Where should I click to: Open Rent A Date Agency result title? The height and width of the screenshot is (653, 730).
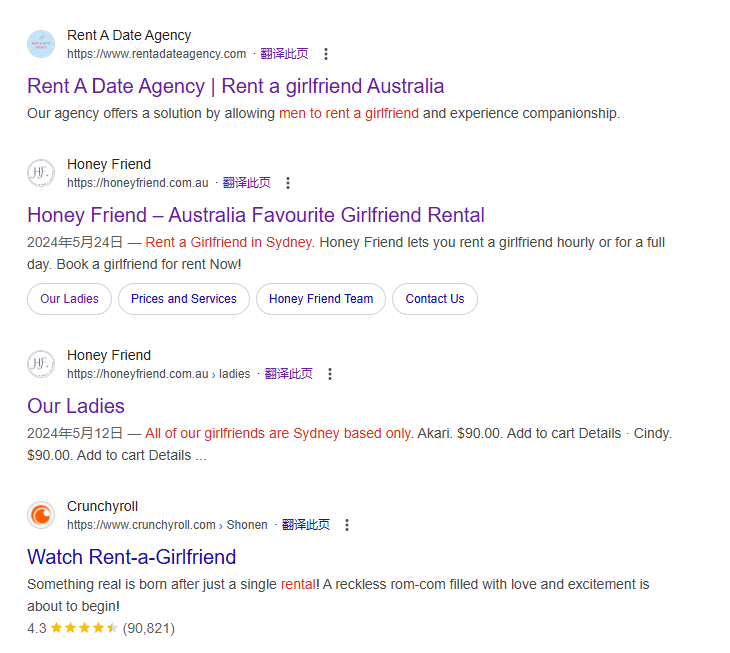coord(236,86)
